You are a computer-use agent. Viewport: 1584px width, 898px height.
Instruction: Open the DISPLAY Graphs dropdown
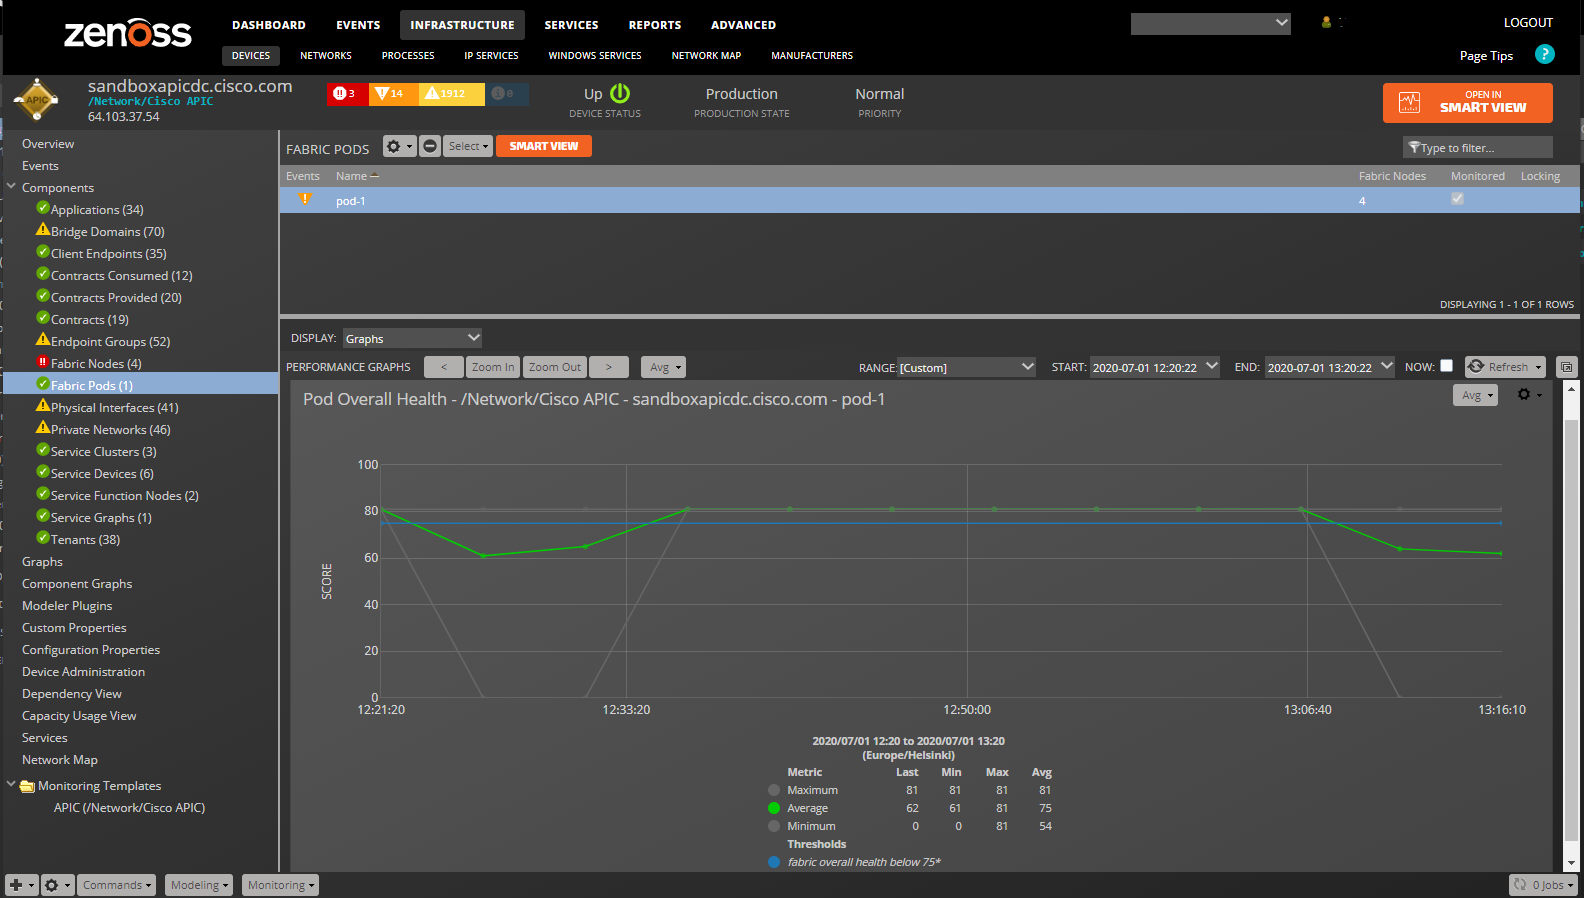[412, 338]
